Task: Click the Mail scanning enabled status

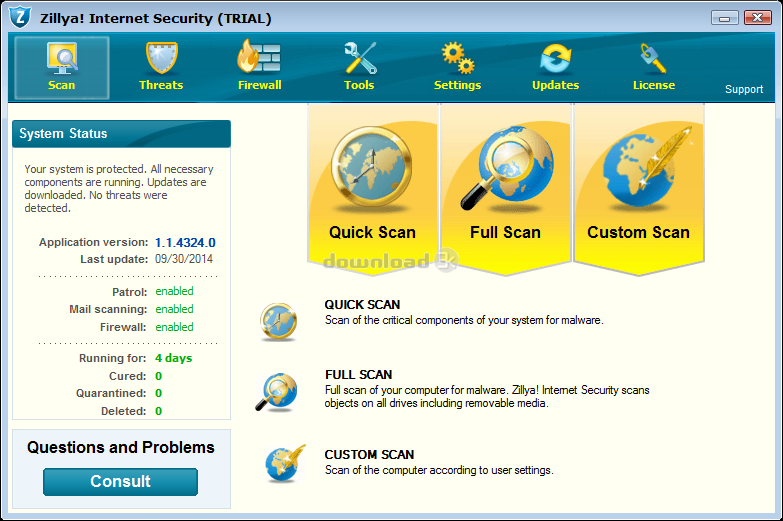Action: point(174,309)
